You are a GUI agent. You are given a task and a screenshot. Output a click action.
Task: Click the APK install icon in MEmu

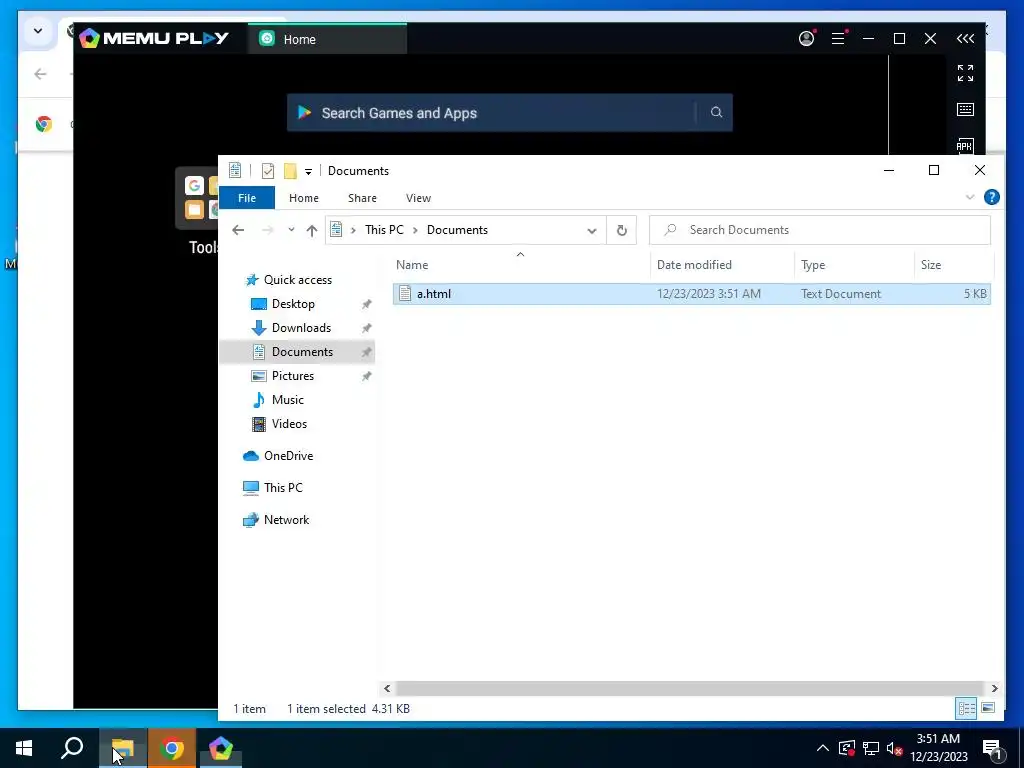[965, 146]
